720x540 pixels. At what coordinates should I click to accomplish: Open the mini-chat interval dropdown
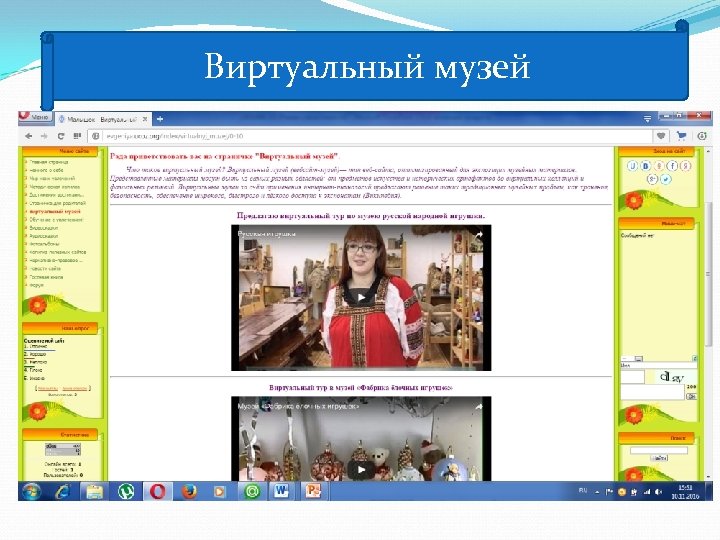tap(632, 359)
